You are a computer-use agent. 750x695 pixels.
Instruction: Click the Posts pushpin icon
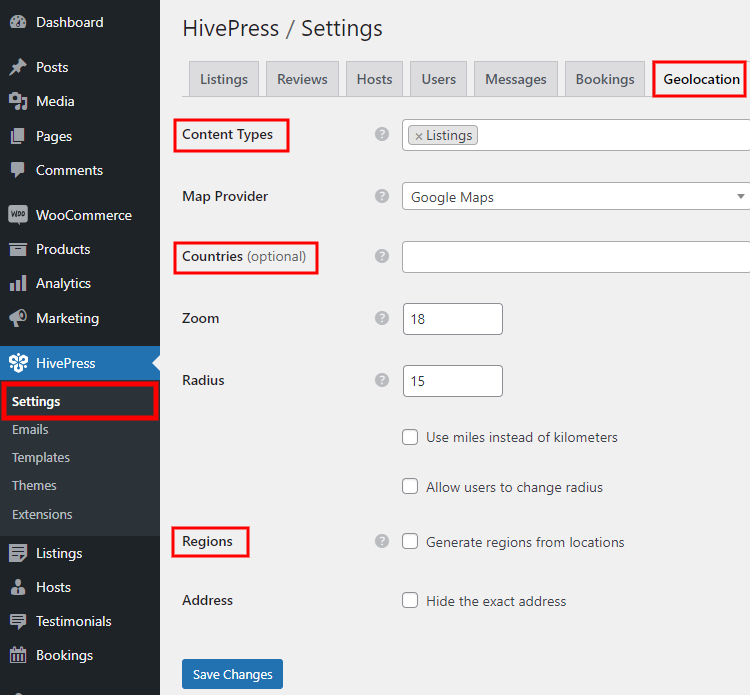18,67
